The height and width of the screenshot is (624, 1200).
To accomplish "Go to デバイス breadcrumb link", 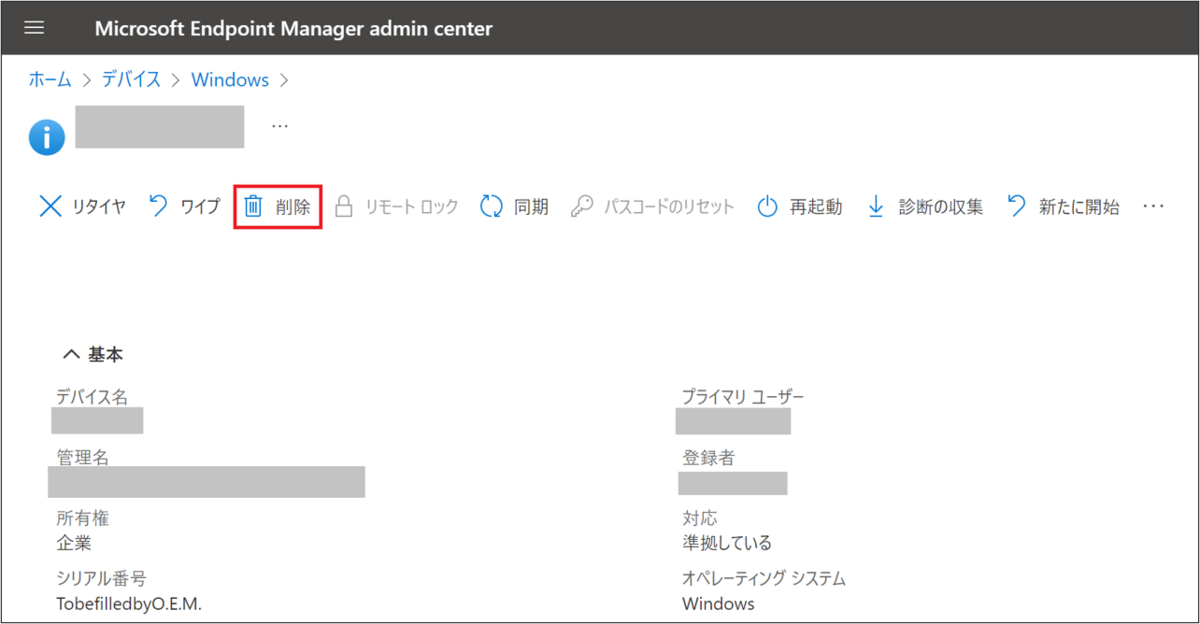I will click(x=131, y=80).
